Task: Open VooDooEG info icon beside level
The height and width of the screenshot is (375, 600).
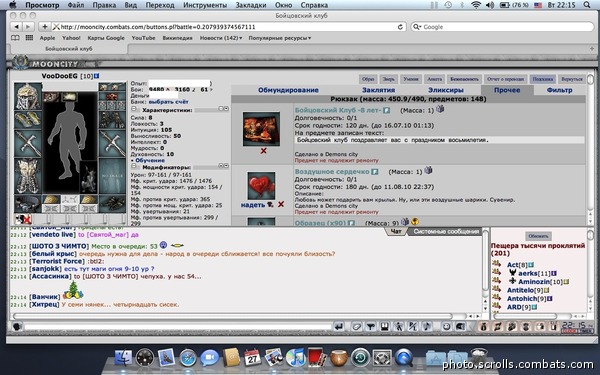Action: click(96, 76)
